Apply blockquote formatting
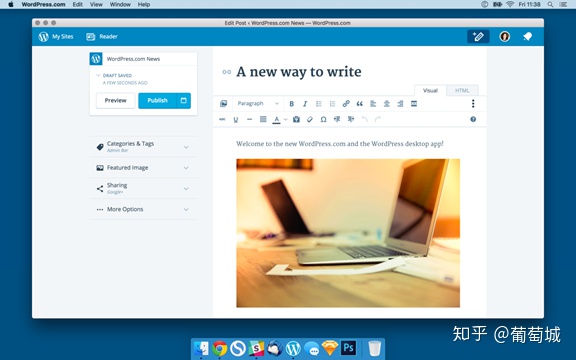The height and width of the screenshot is (360, 576). pyautogui.click(x=359, y=104)
